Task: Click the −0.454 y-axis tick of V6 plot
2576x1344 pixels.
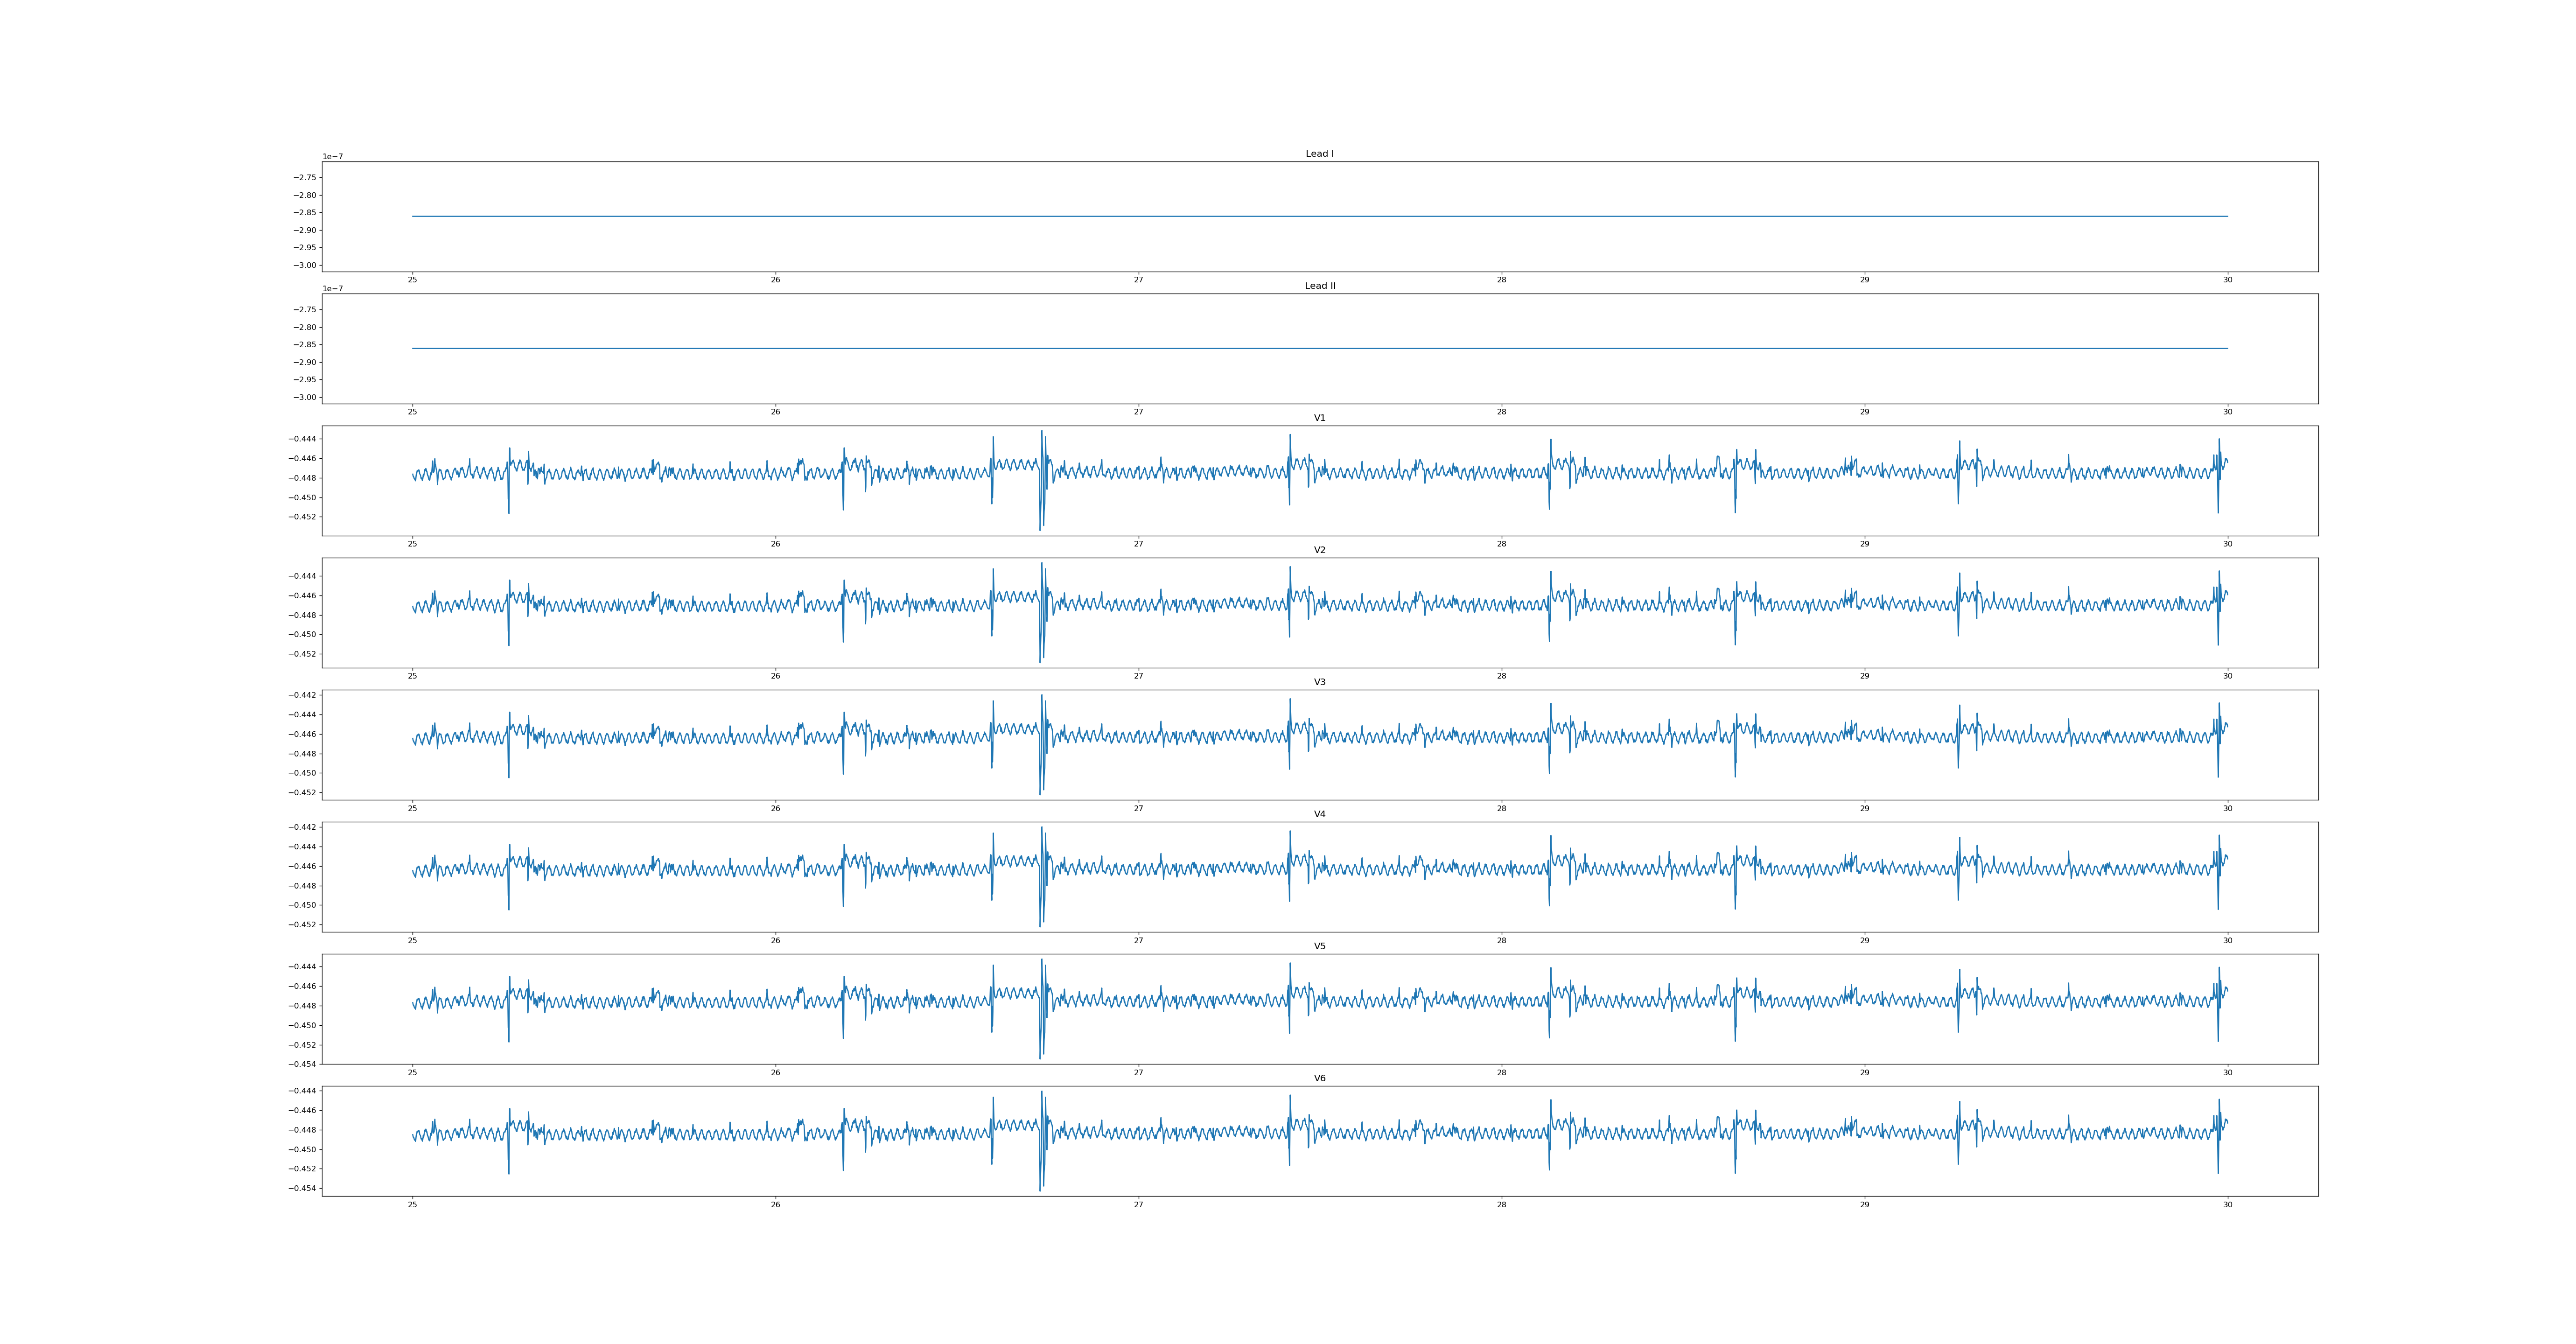Action: pyautogui.click(x=302, y=1189)
